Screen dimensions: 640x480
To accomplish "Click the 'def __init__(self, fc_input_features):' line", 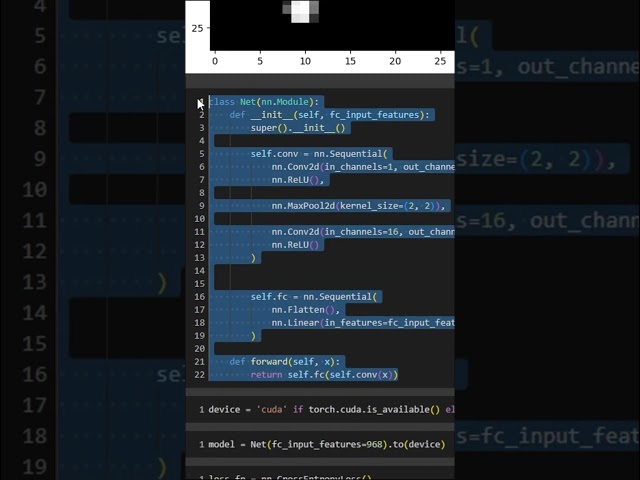I will pyautogui.click(x=329, y=115).
